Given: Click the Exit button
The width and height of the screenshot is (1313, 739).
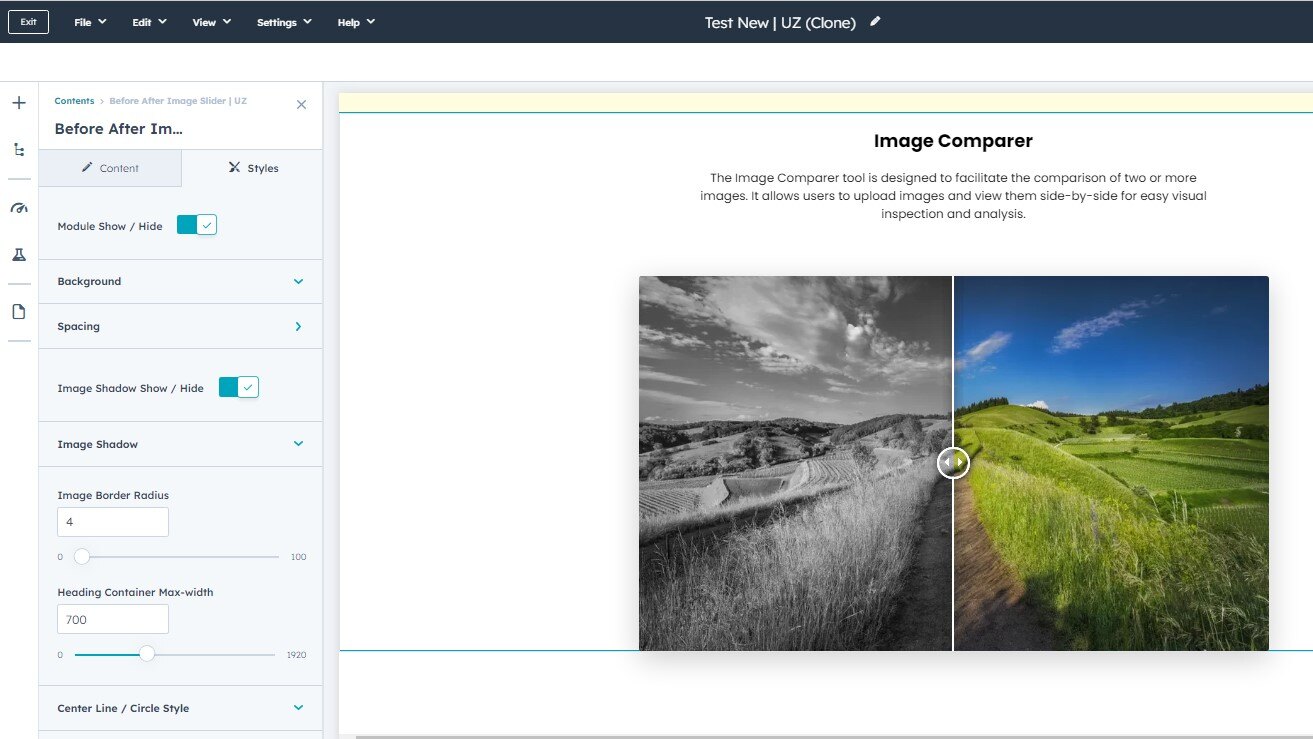Looking at the screenshot, I should pyautogui.click(x=28, y=22).
